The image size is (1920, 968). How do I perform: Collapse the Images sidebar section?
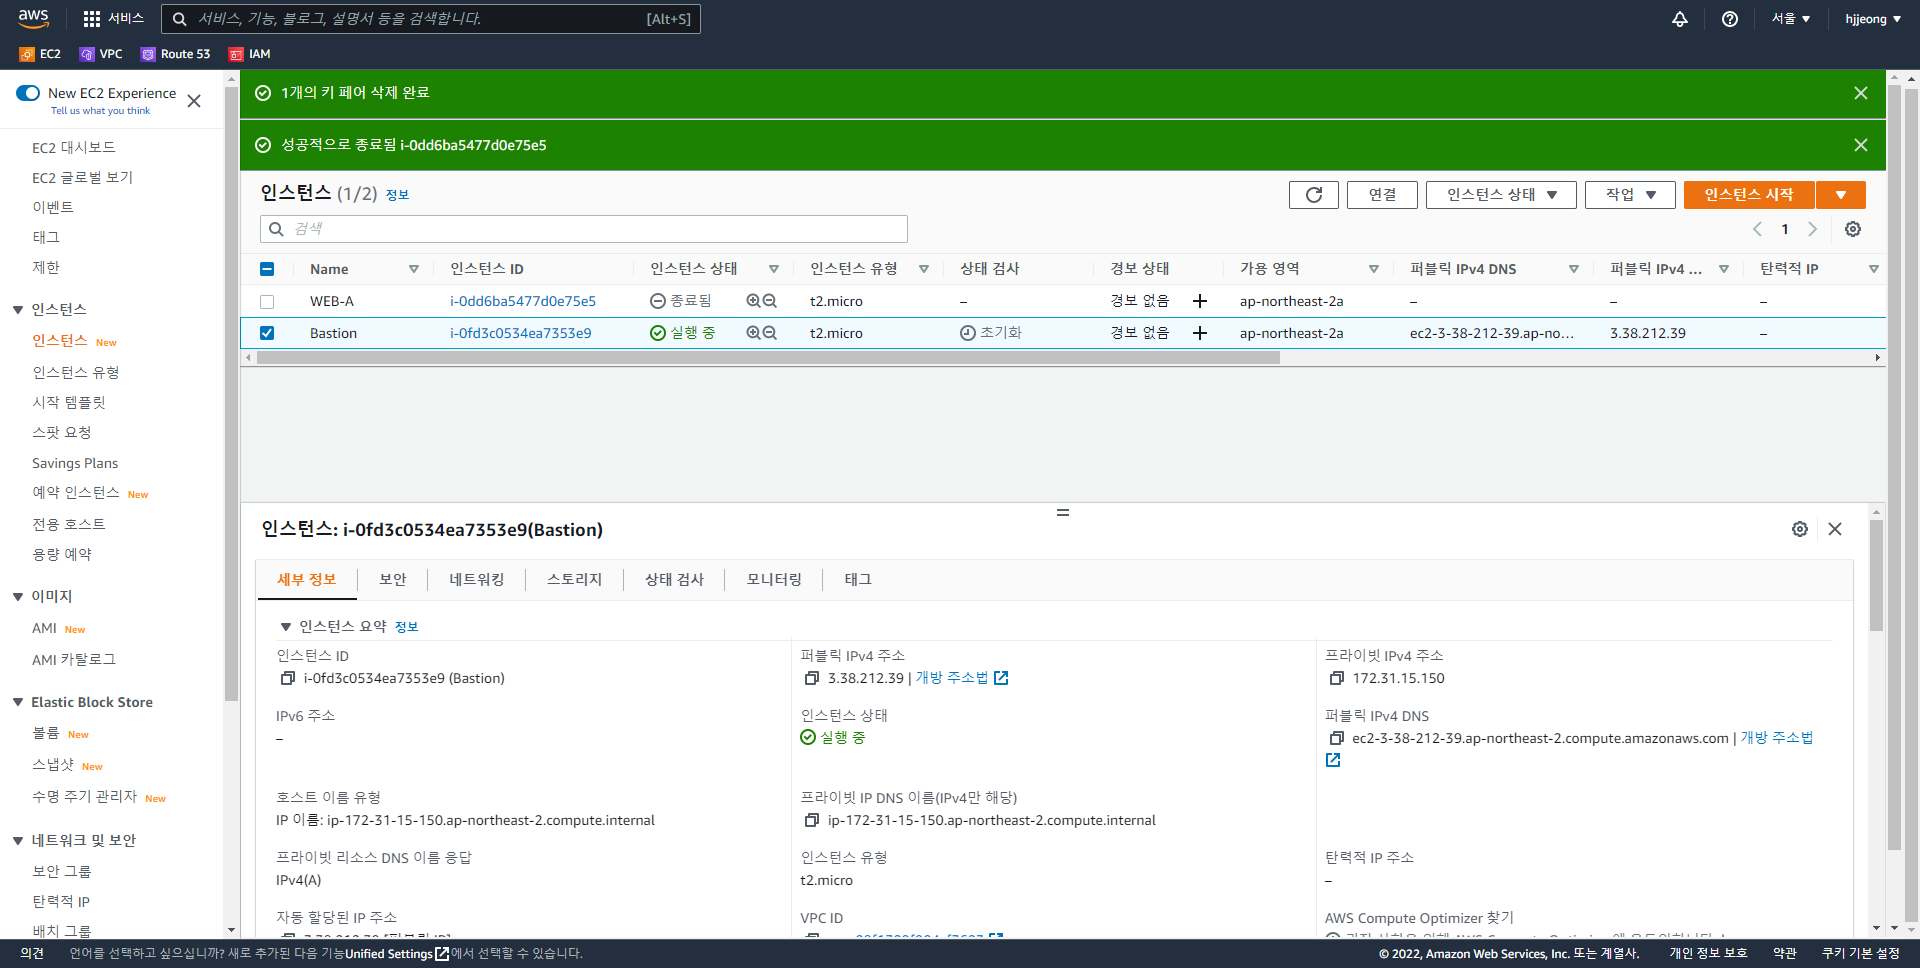point(18,597)
